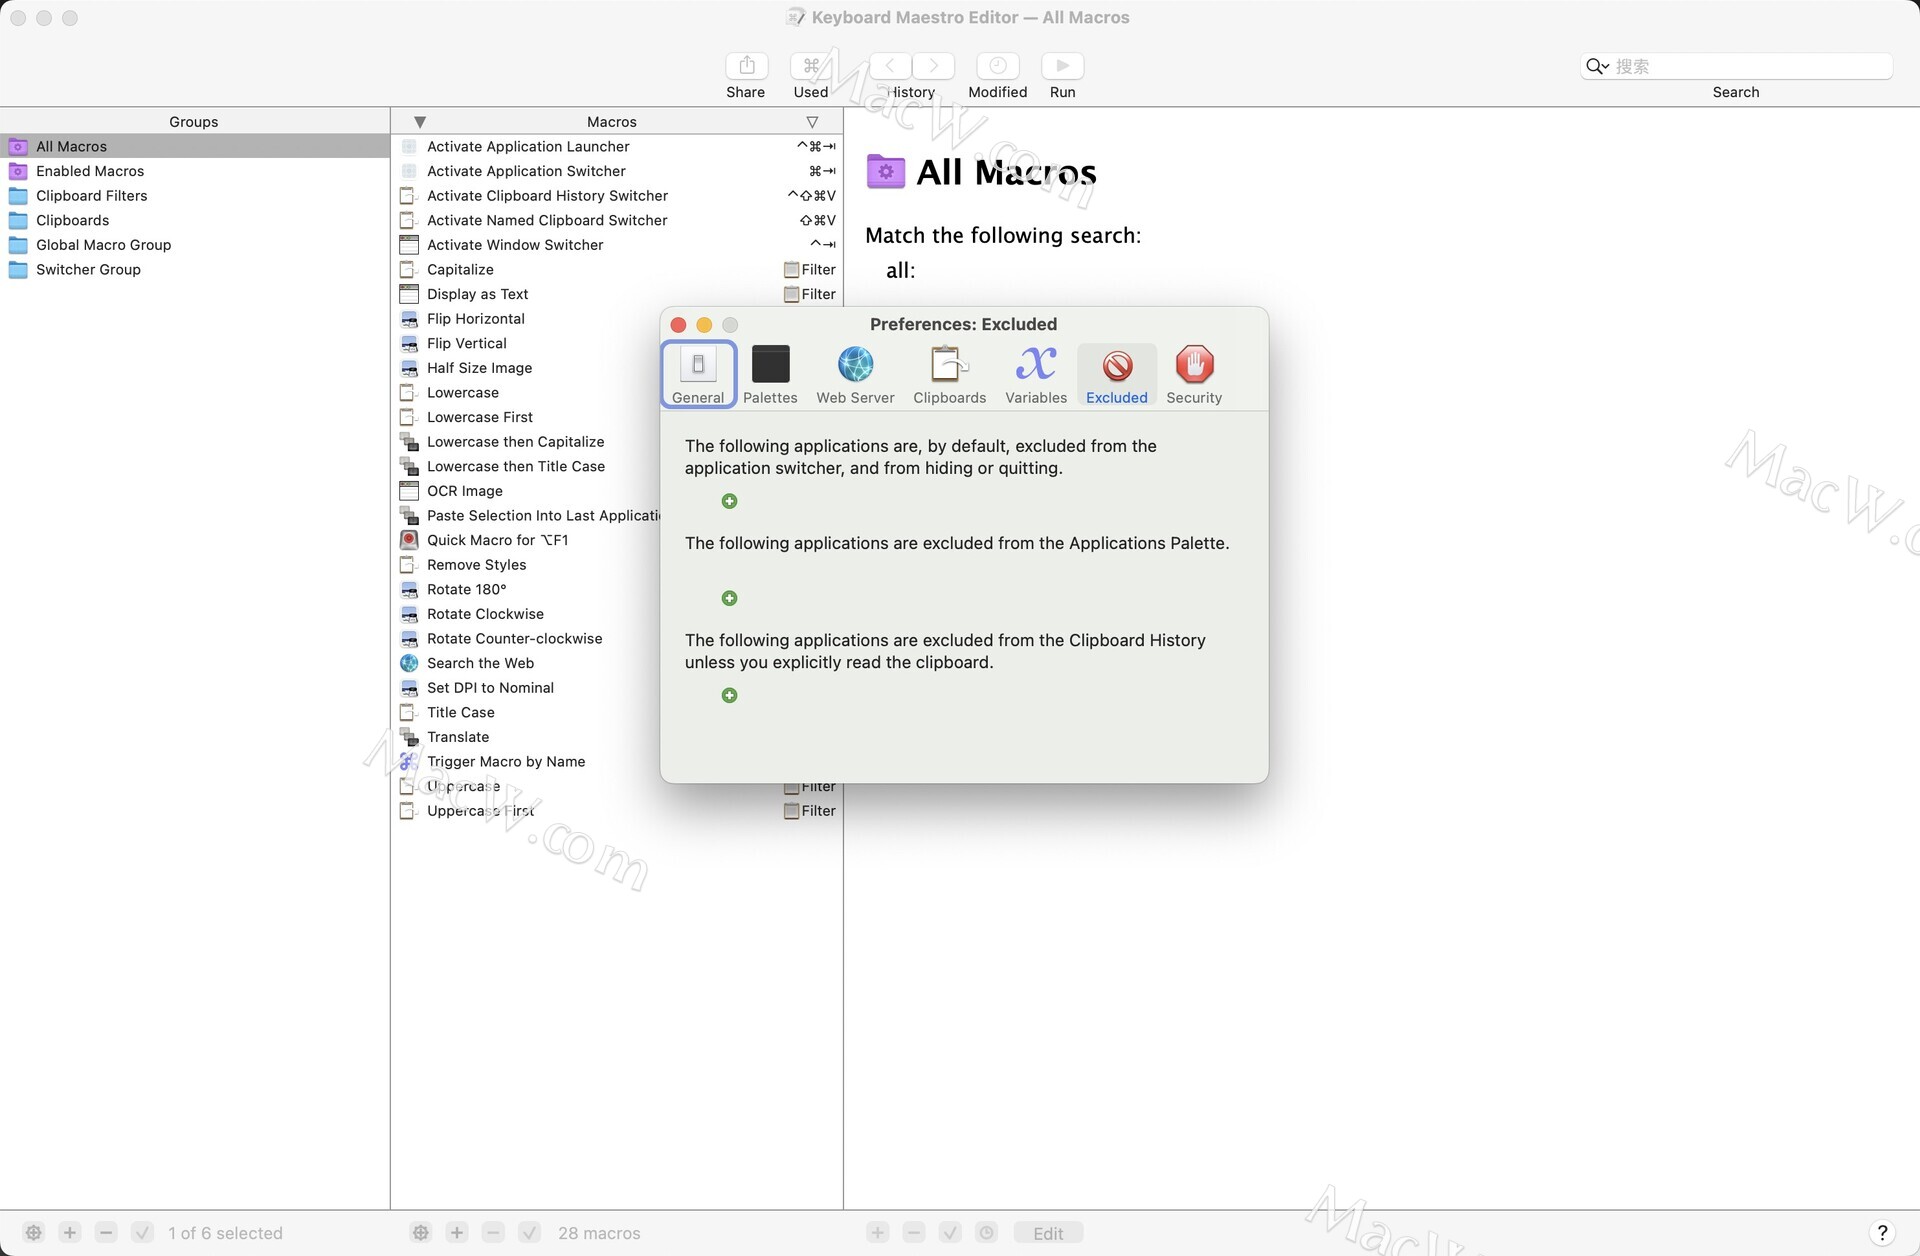Remove the selected macro group
Screen dimensions: 1920x1256
point(107,1233)
